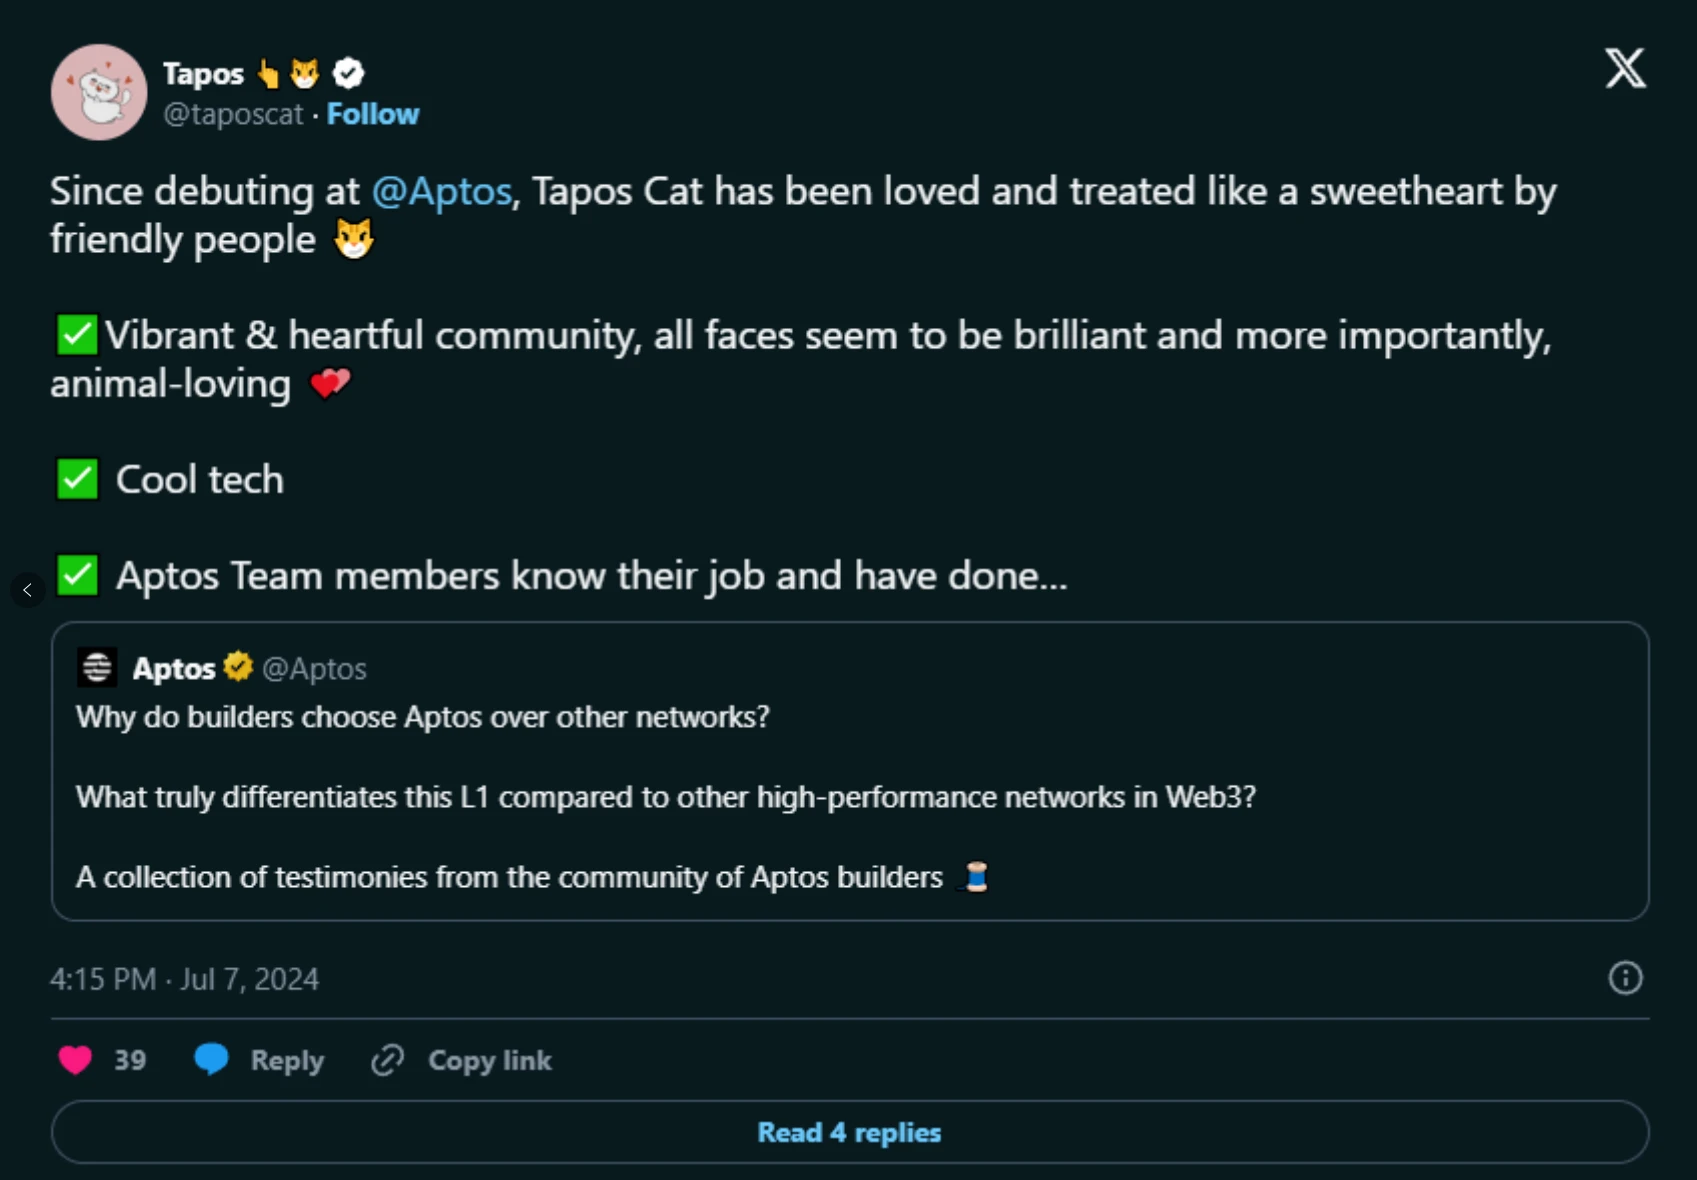The width and height of the screenshot is (1697, 1180).
Task: Click the Aptos logo avatar
Action: point(97,668)
